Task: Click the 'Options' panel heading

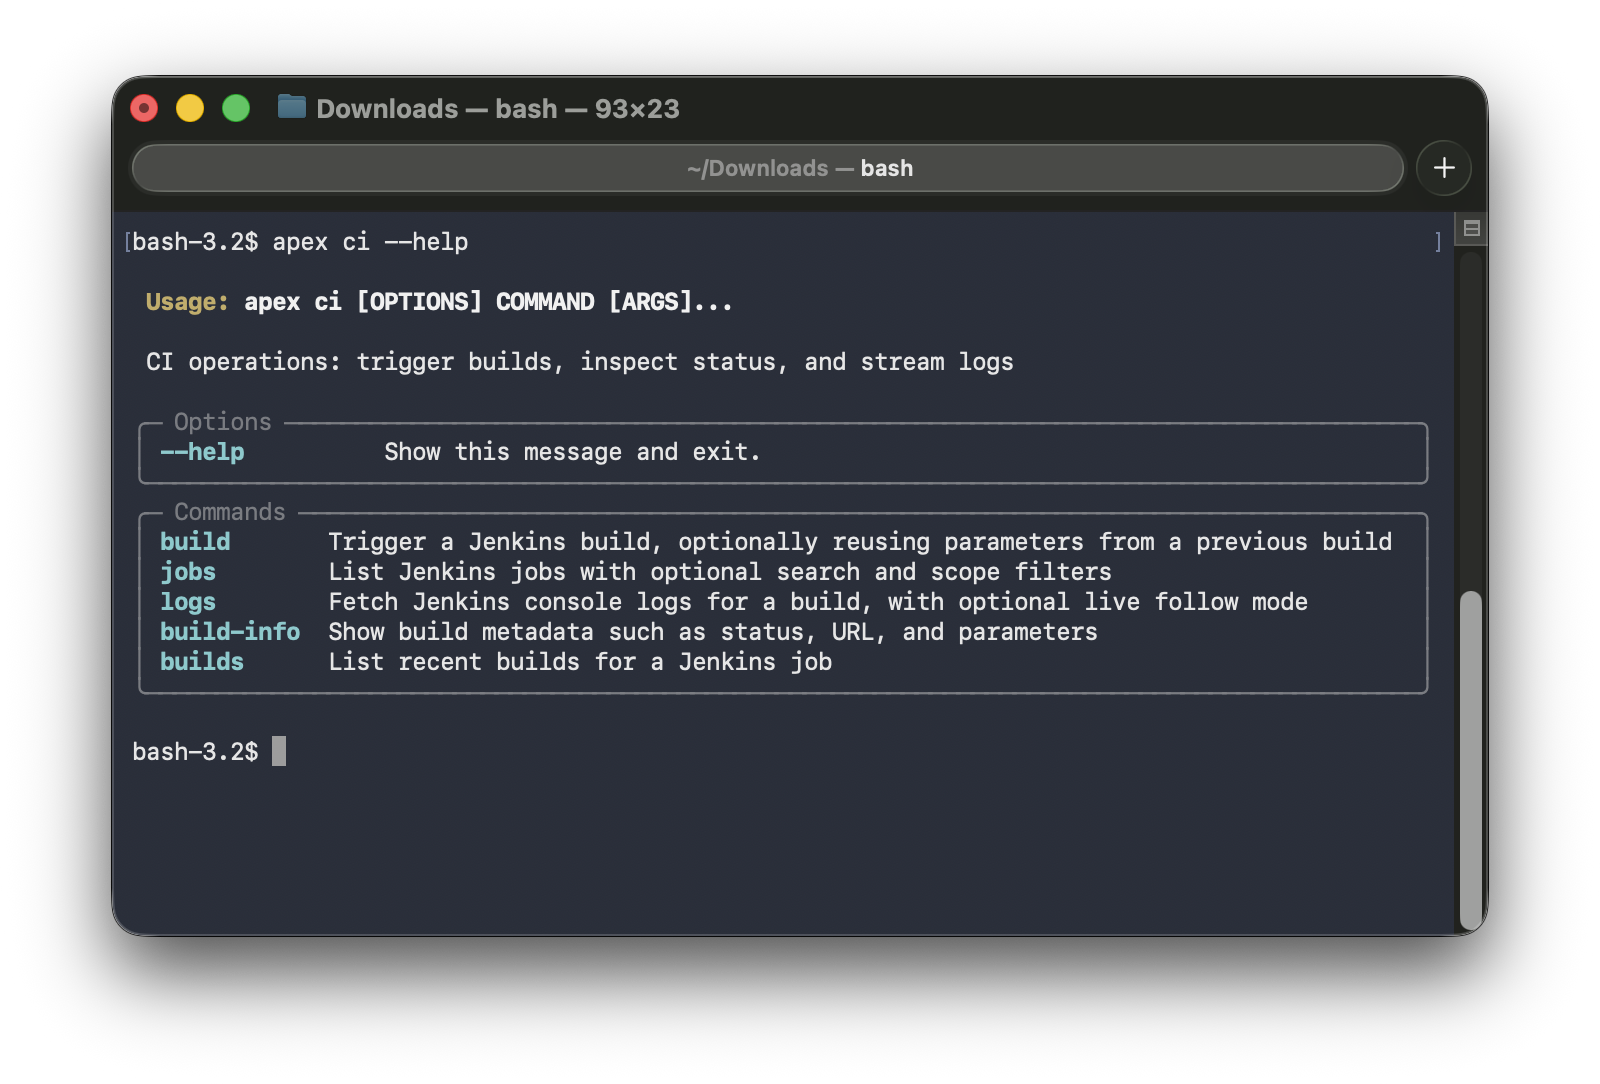Action: (223, 421)
